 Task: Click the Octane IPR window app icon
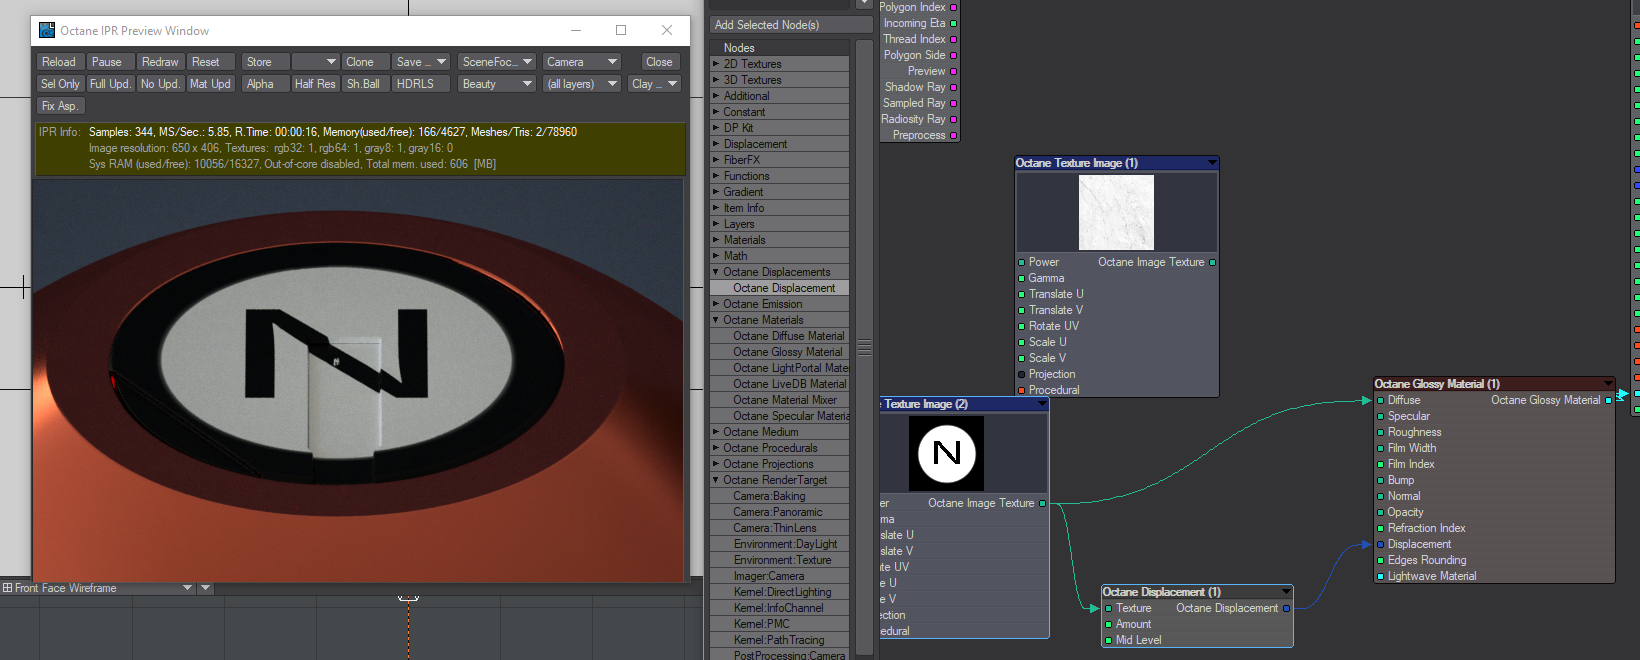click(47, 30)
